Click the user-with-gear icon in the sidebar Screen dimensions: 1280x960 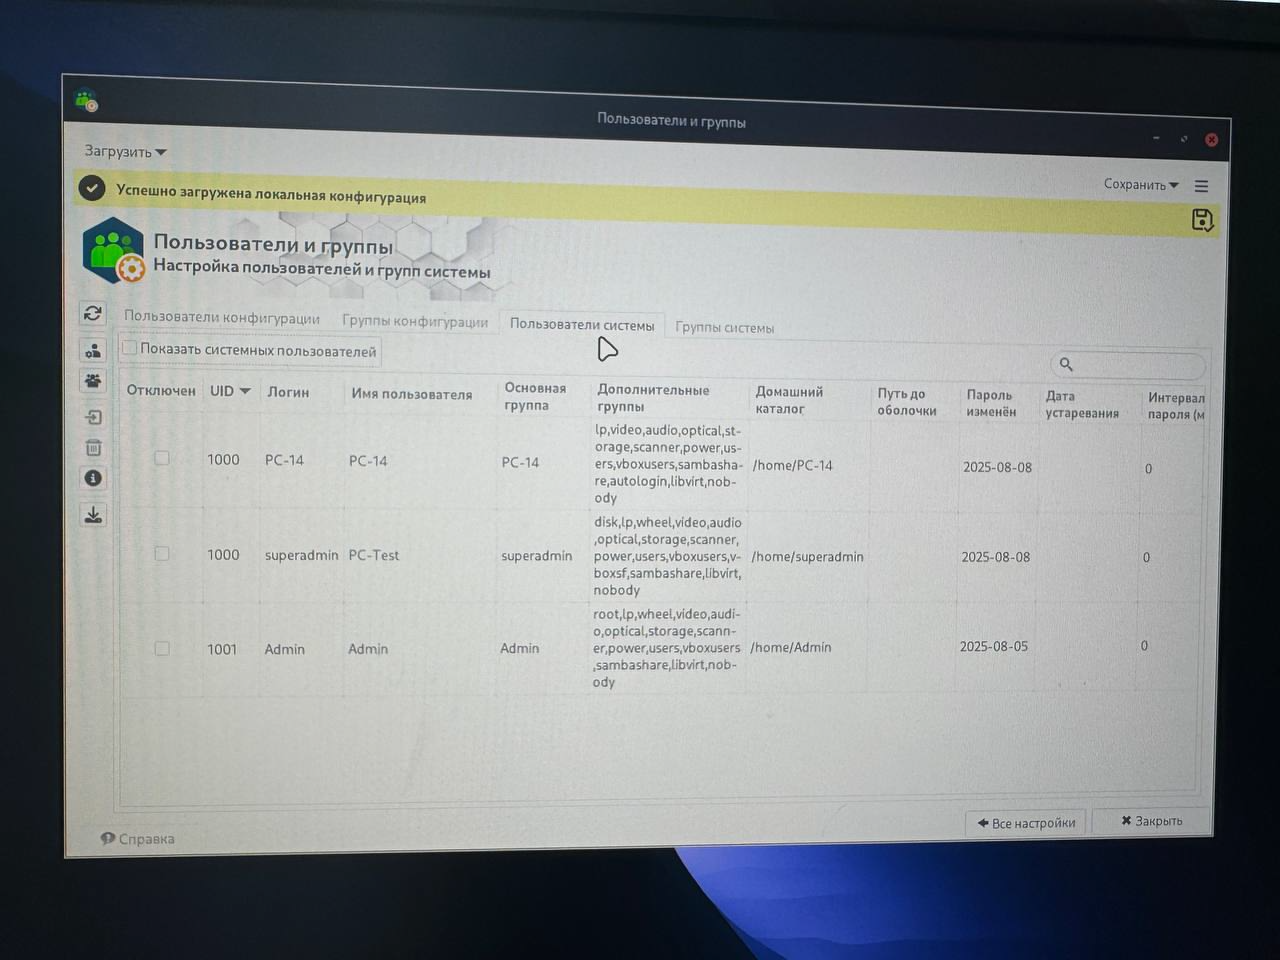coord(93,350)
